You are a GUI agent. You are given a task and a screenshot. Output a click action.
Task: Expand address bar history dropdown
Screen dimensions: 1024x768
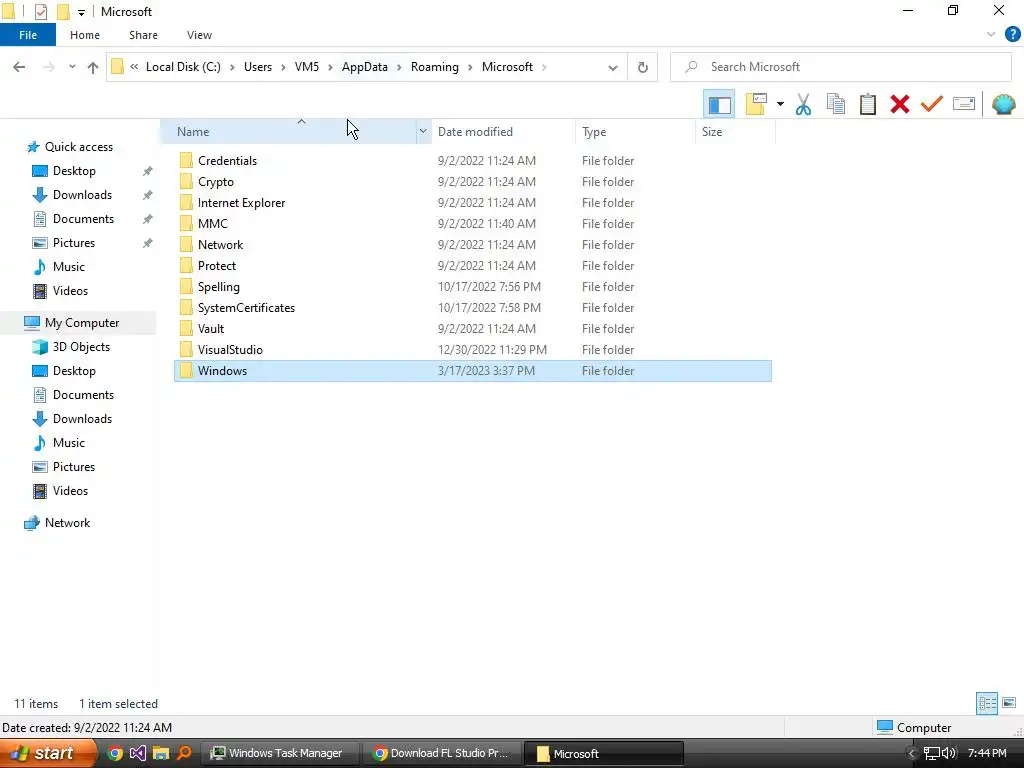point(613,67)
